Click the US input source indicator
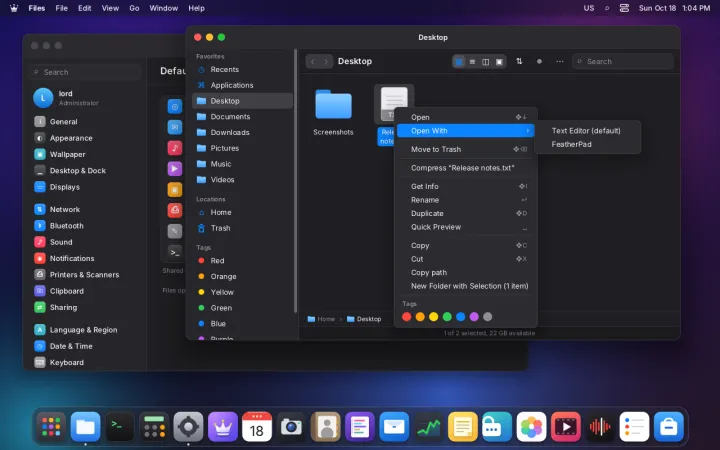The image size is (720, 450). [589, 8]
